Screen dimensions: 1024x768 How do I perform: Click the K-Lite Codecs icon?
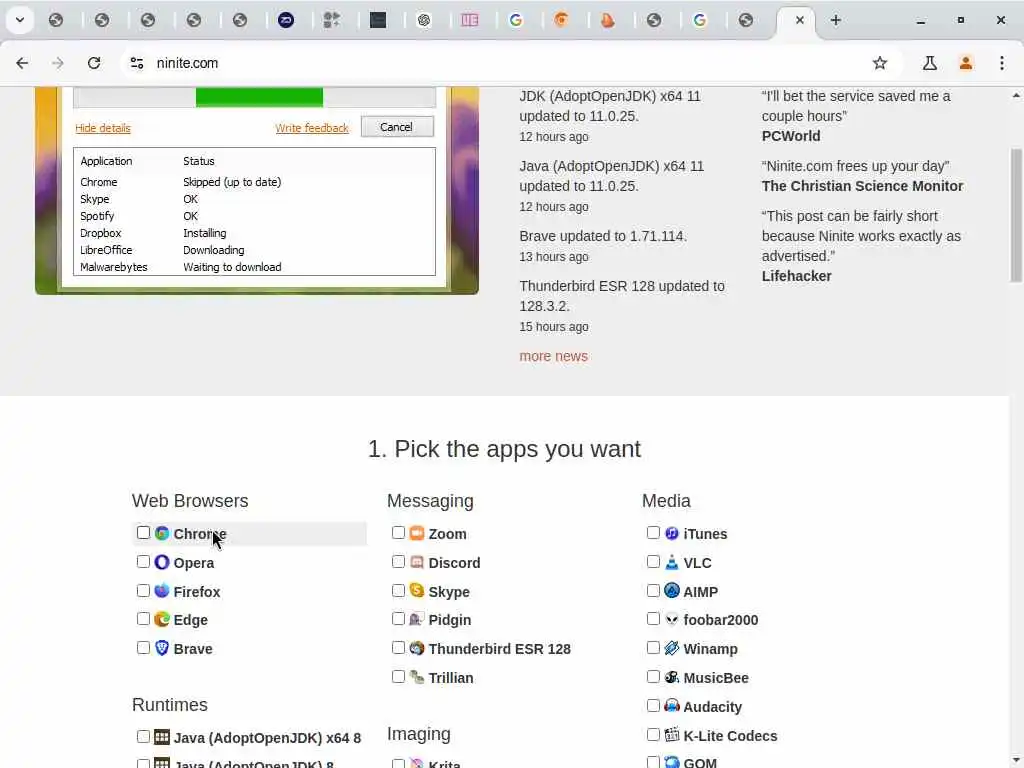(x=672, y=735)
